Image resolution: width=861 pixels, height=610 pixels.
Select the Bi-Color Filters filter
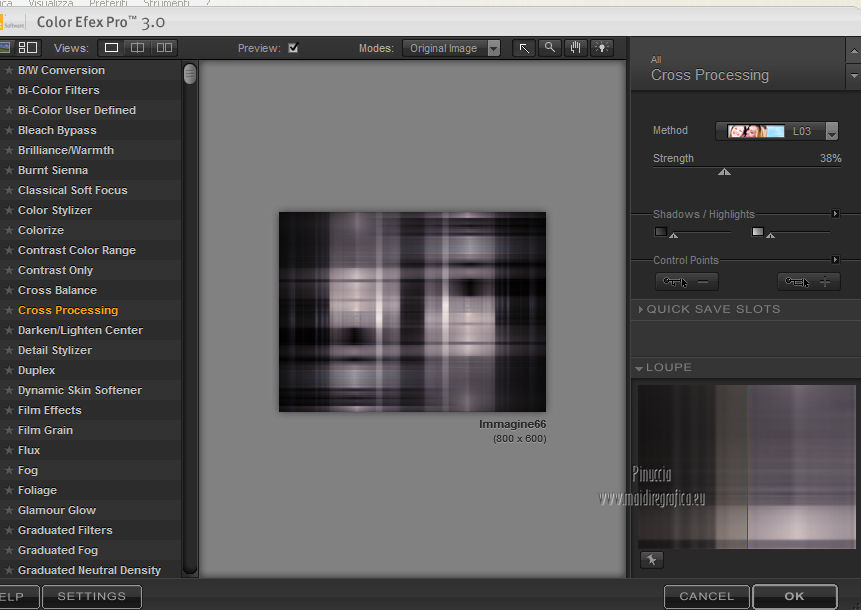(59, 90)
